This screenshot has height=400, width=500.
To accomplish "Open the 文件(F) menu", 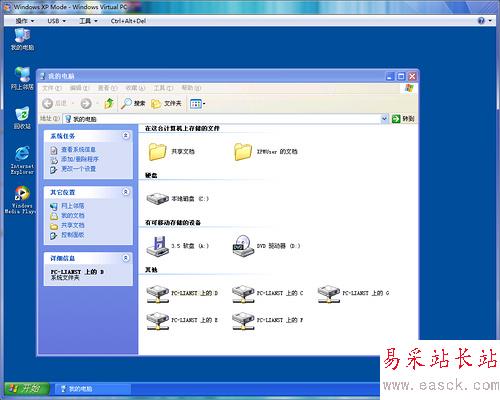I will coord(52,88).
